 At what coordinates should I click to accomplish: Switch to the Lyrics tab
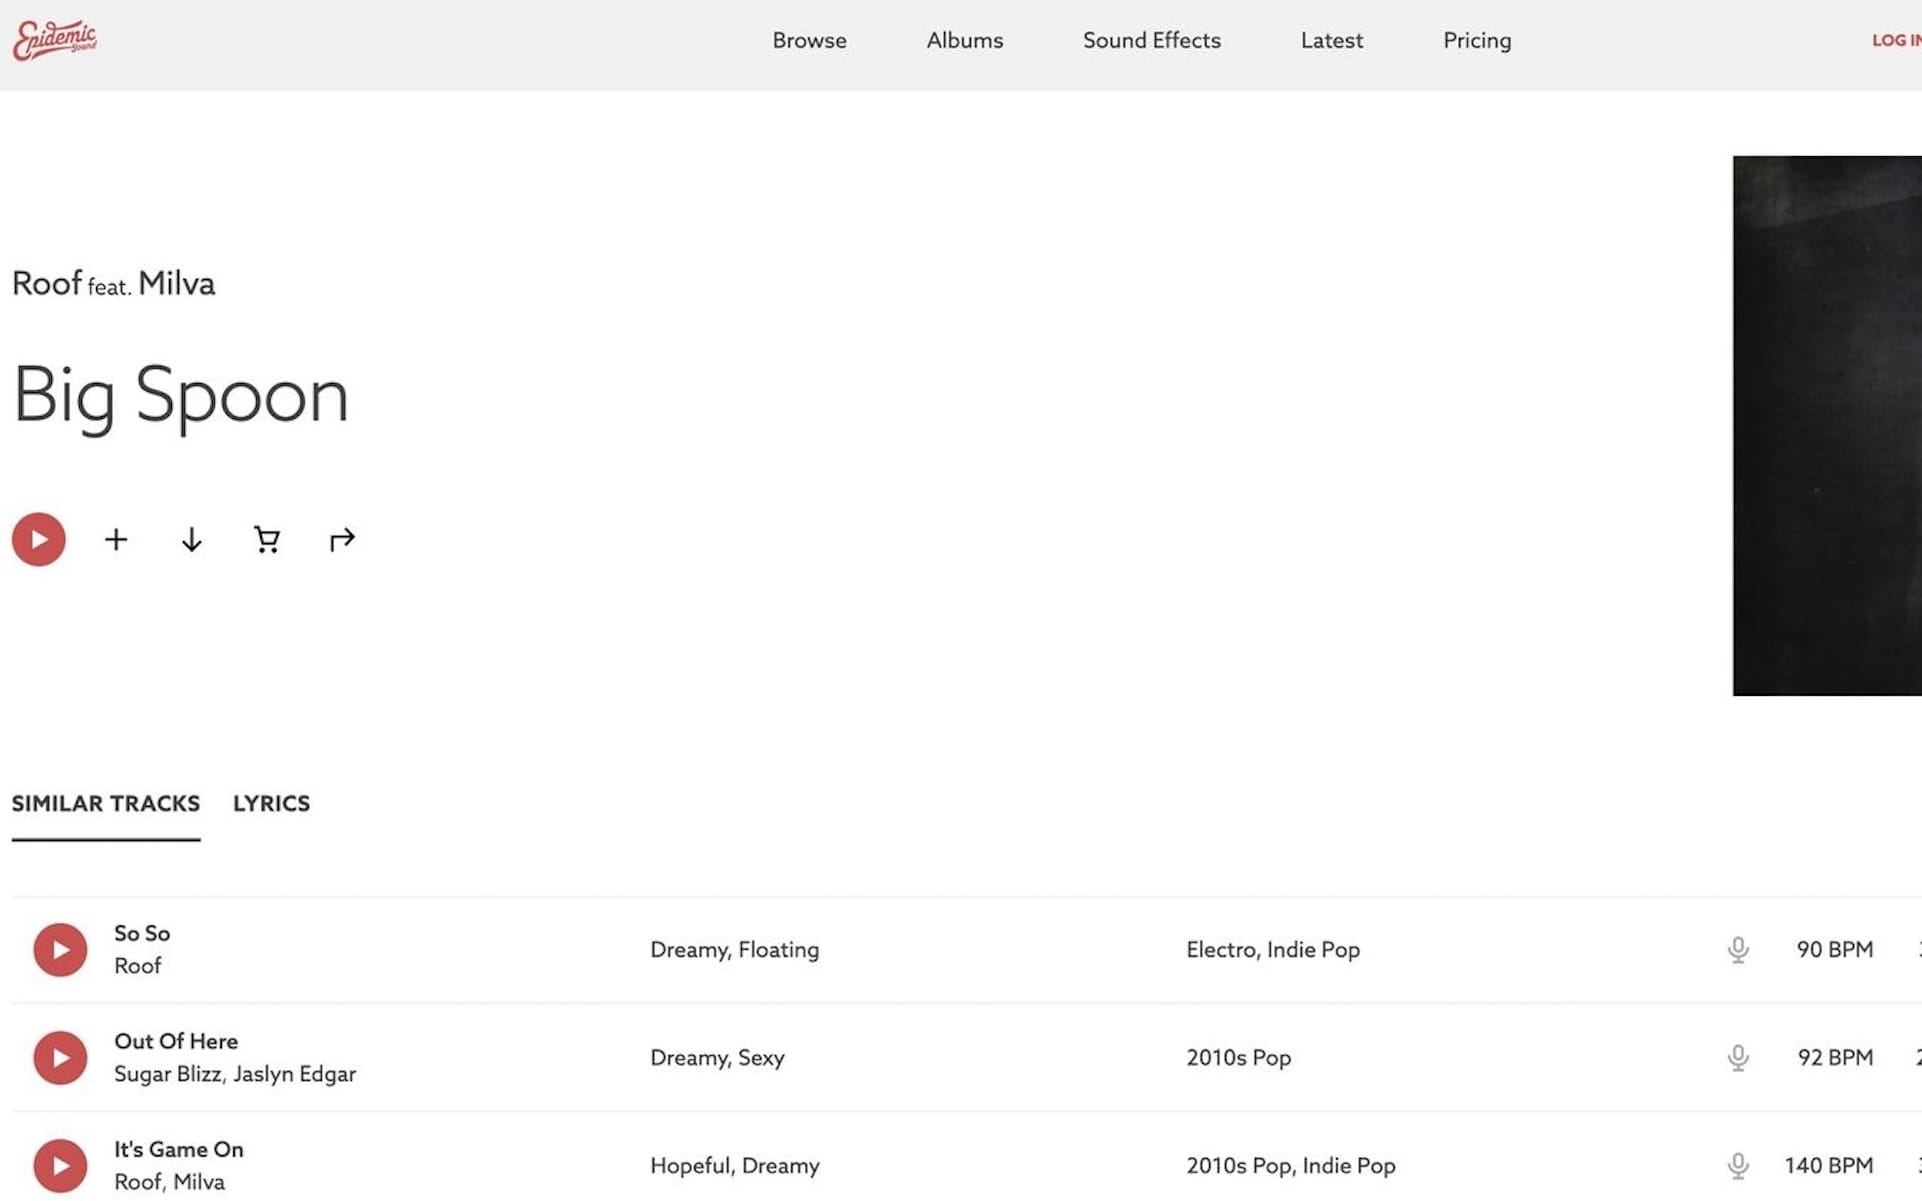(271, 804)
